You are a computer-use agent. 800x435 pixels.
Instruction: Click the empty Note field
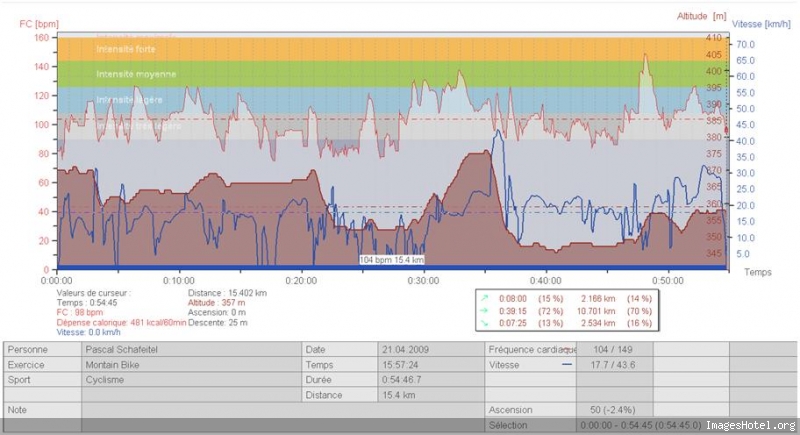[283, 410]
